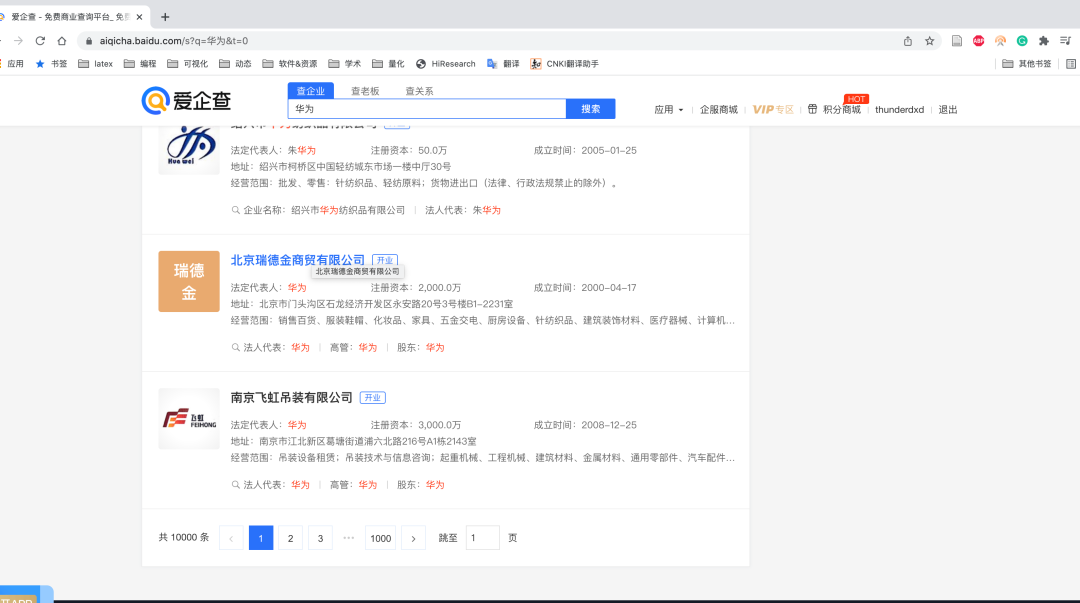
Task: Click the share icon in address bar
Action: click(x=907, y=41)
